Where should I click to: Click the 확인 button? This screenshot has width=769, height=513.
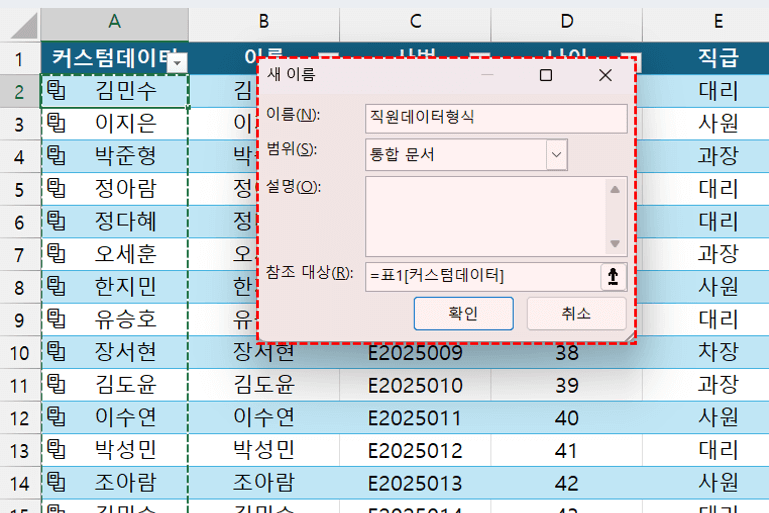tap(463, 313)
